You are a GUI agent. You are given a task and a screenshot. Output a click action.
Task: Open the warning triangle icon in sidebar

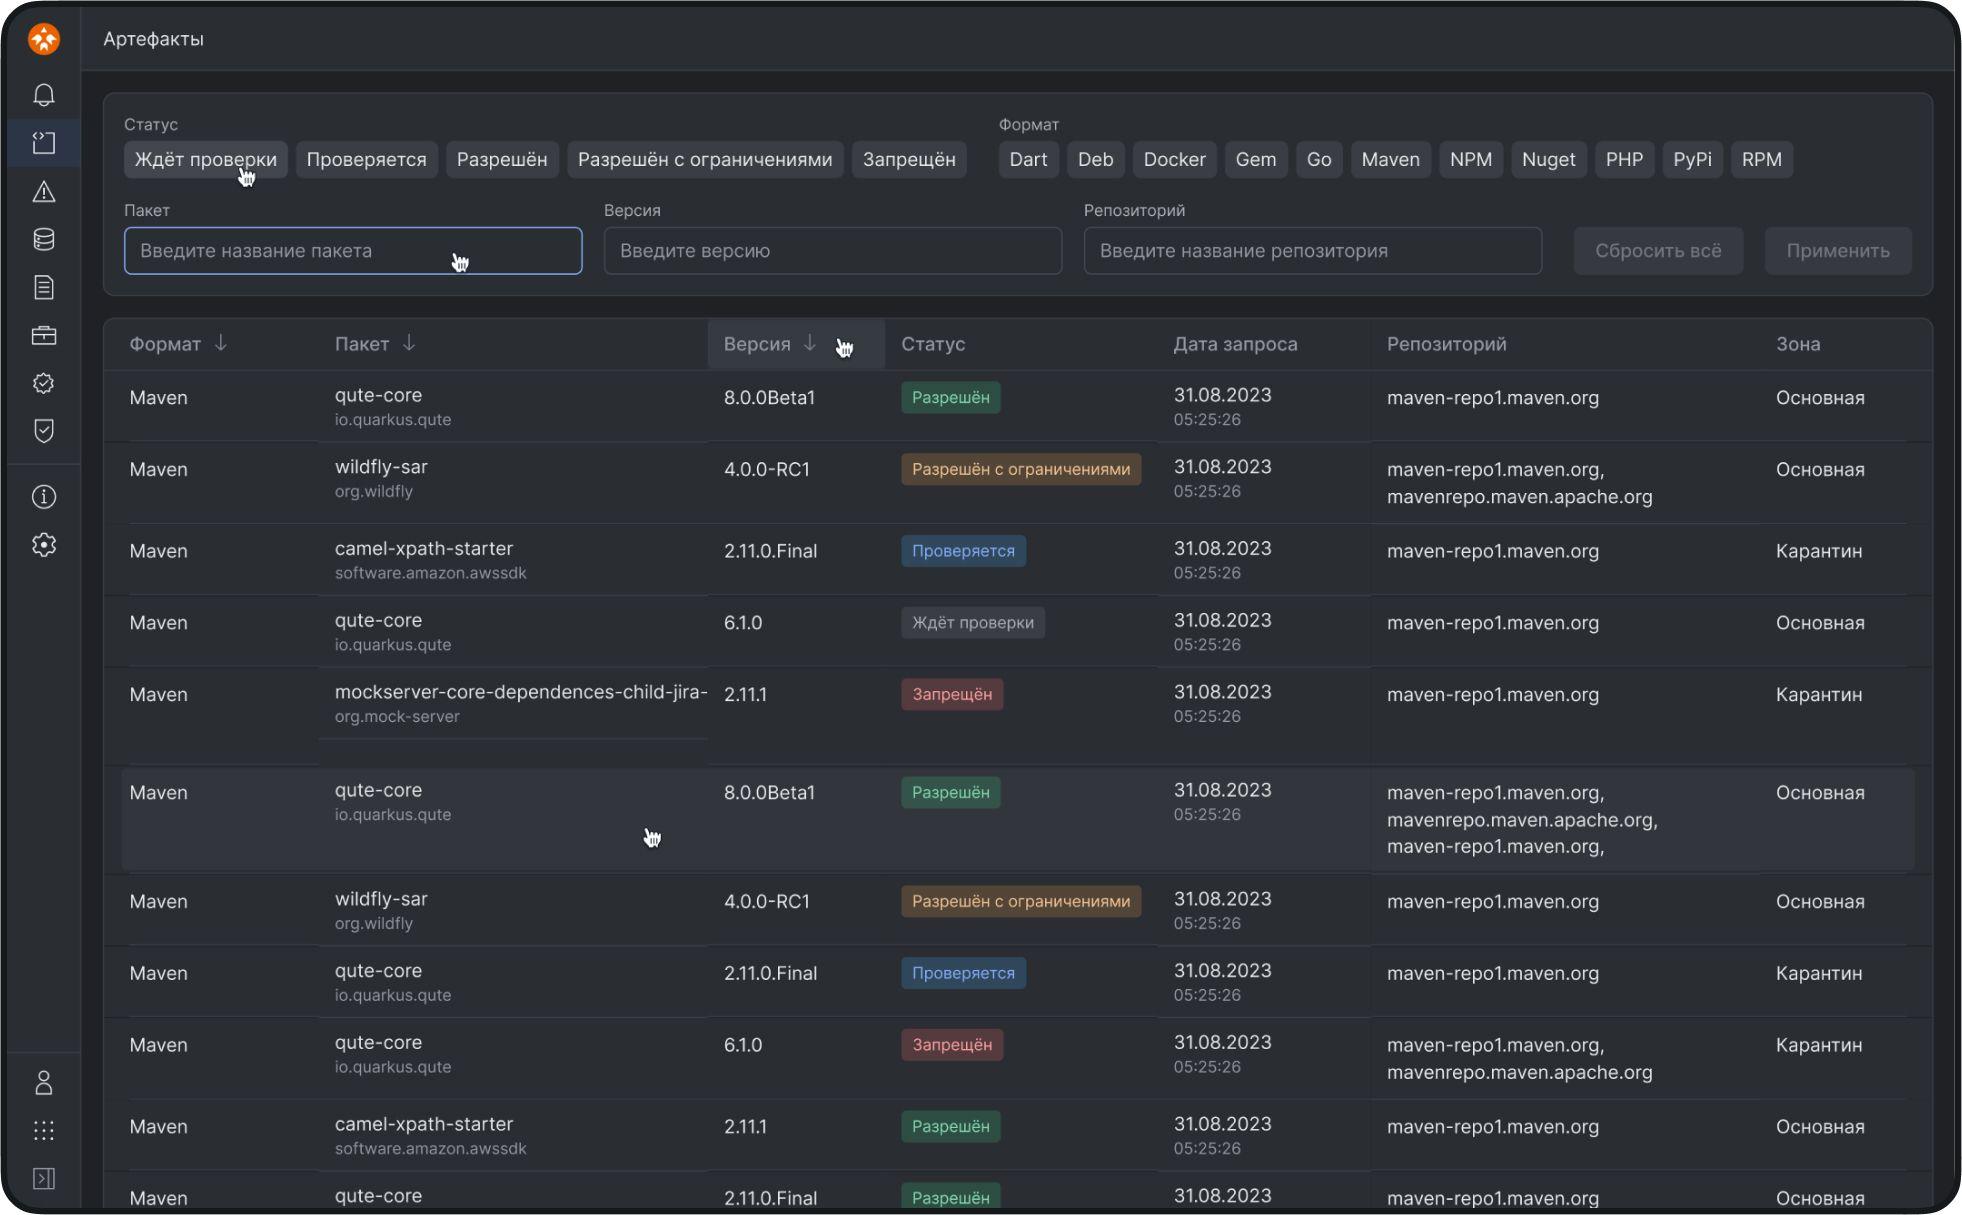[x=44, y=191]
